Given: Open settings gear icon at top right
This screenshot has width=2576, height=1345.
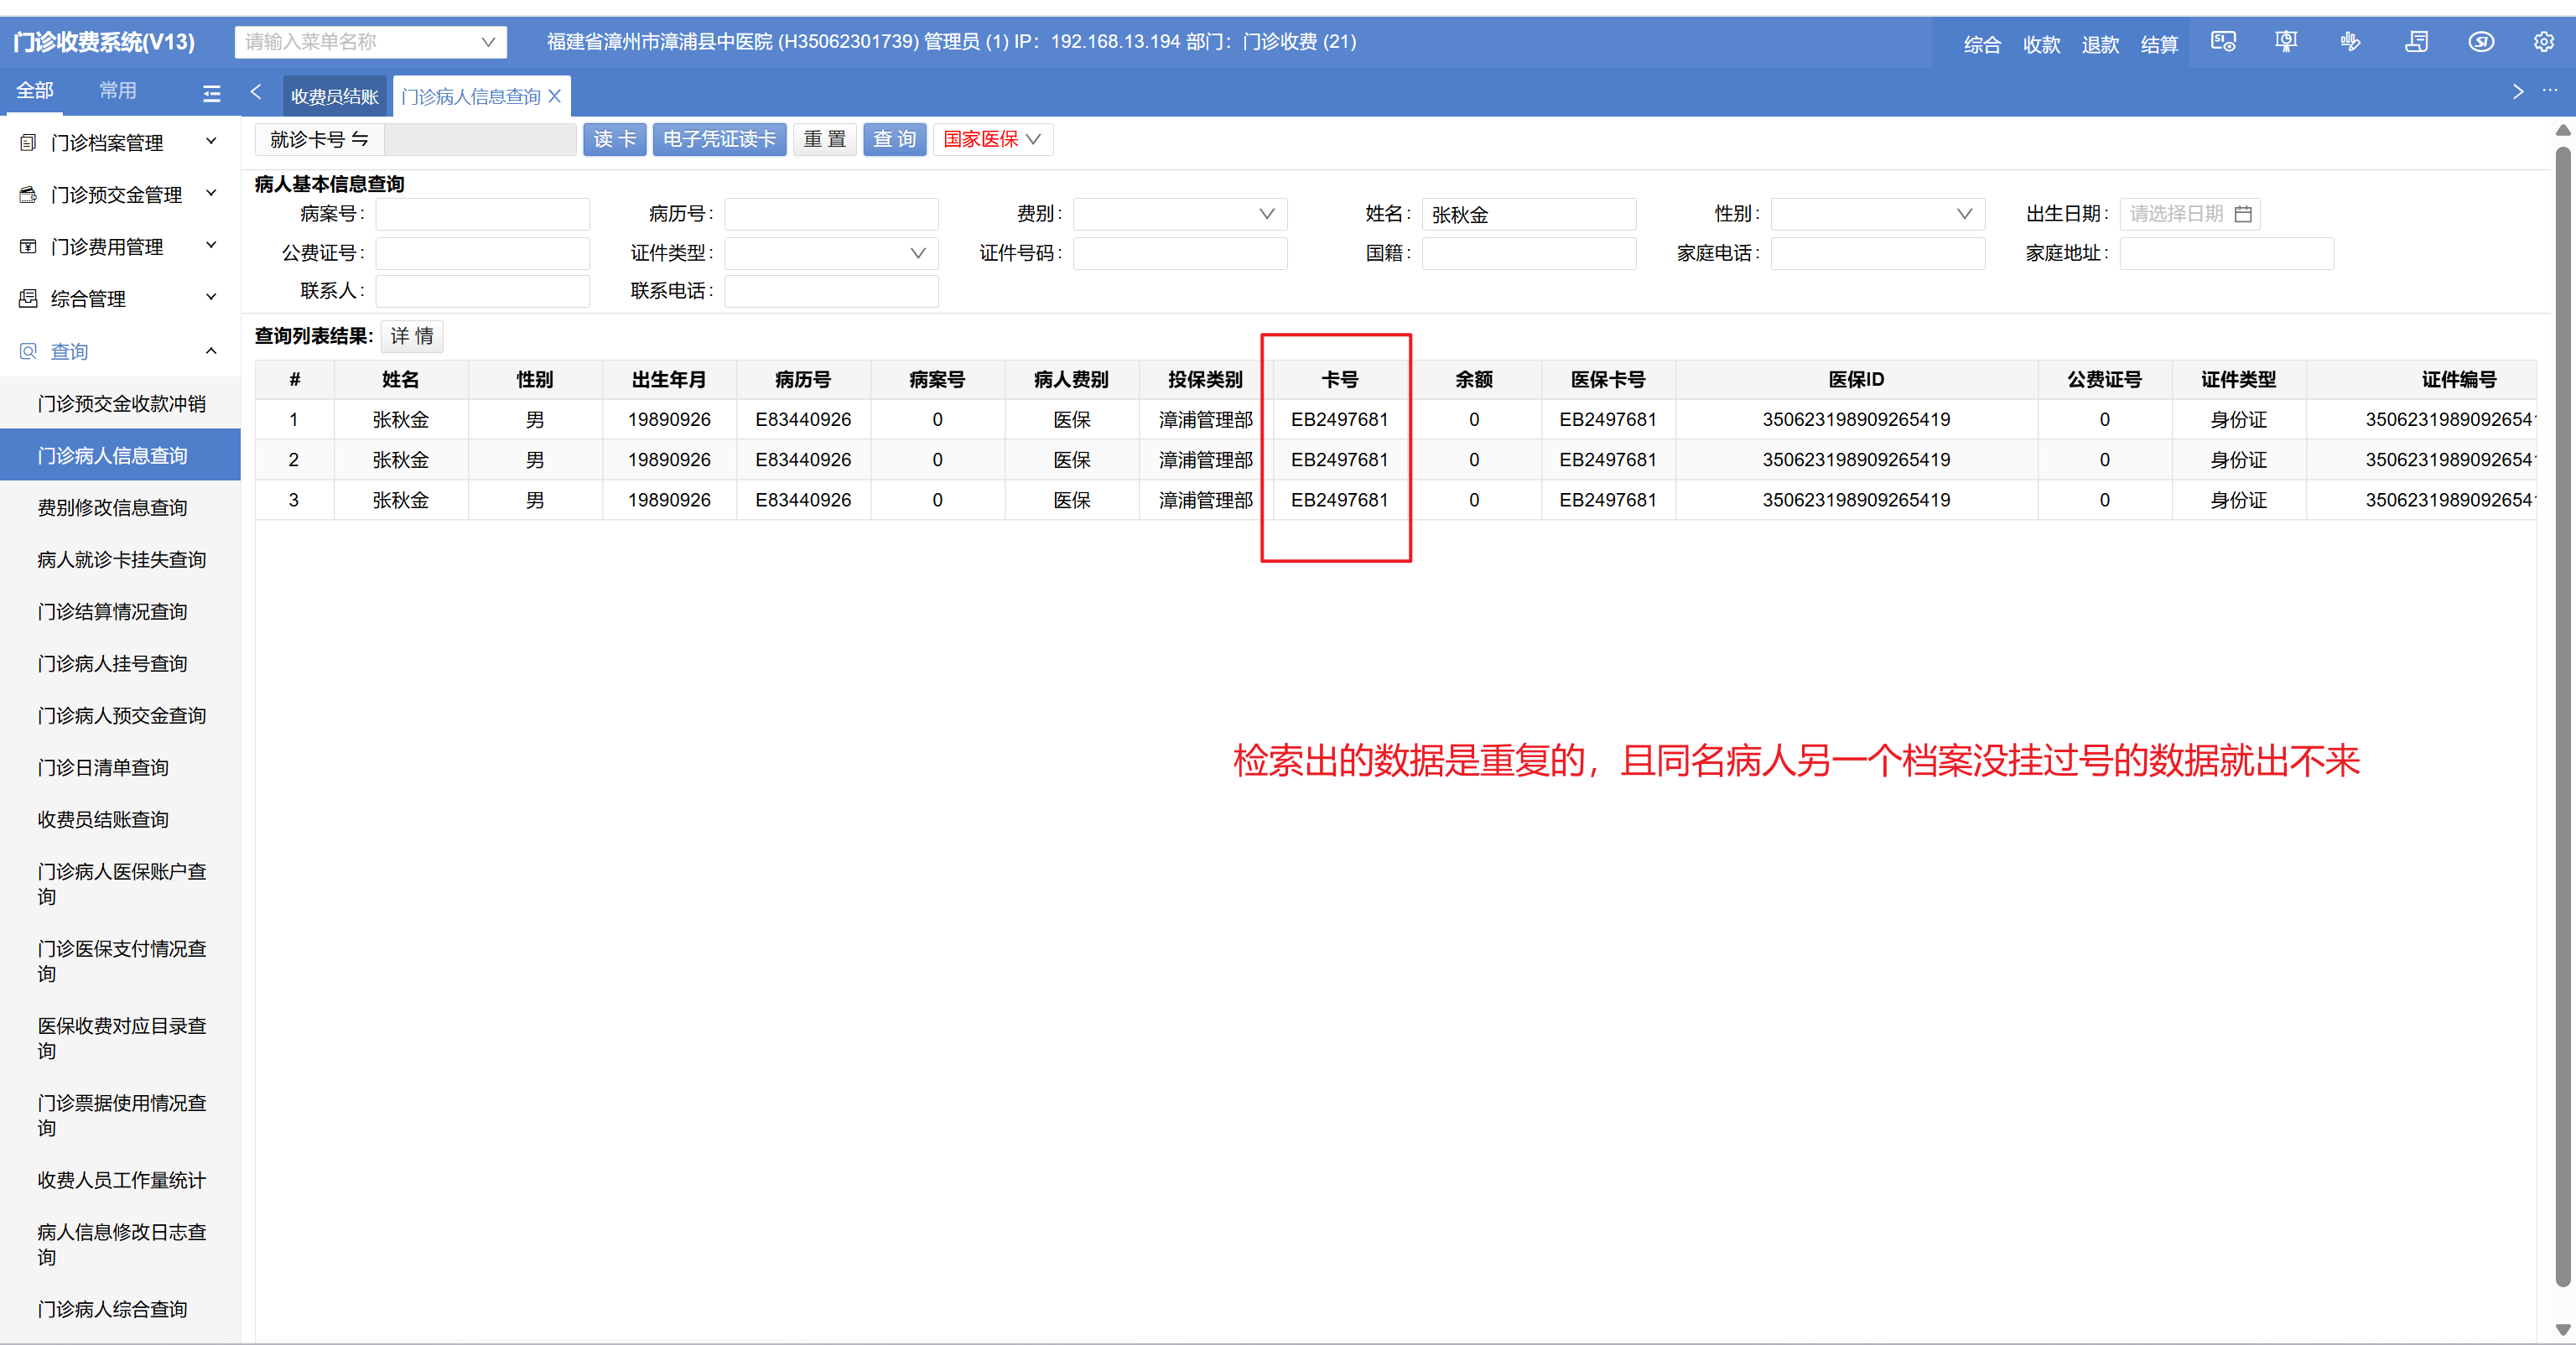Looking at the screenshot, I should click(2543, 42).
